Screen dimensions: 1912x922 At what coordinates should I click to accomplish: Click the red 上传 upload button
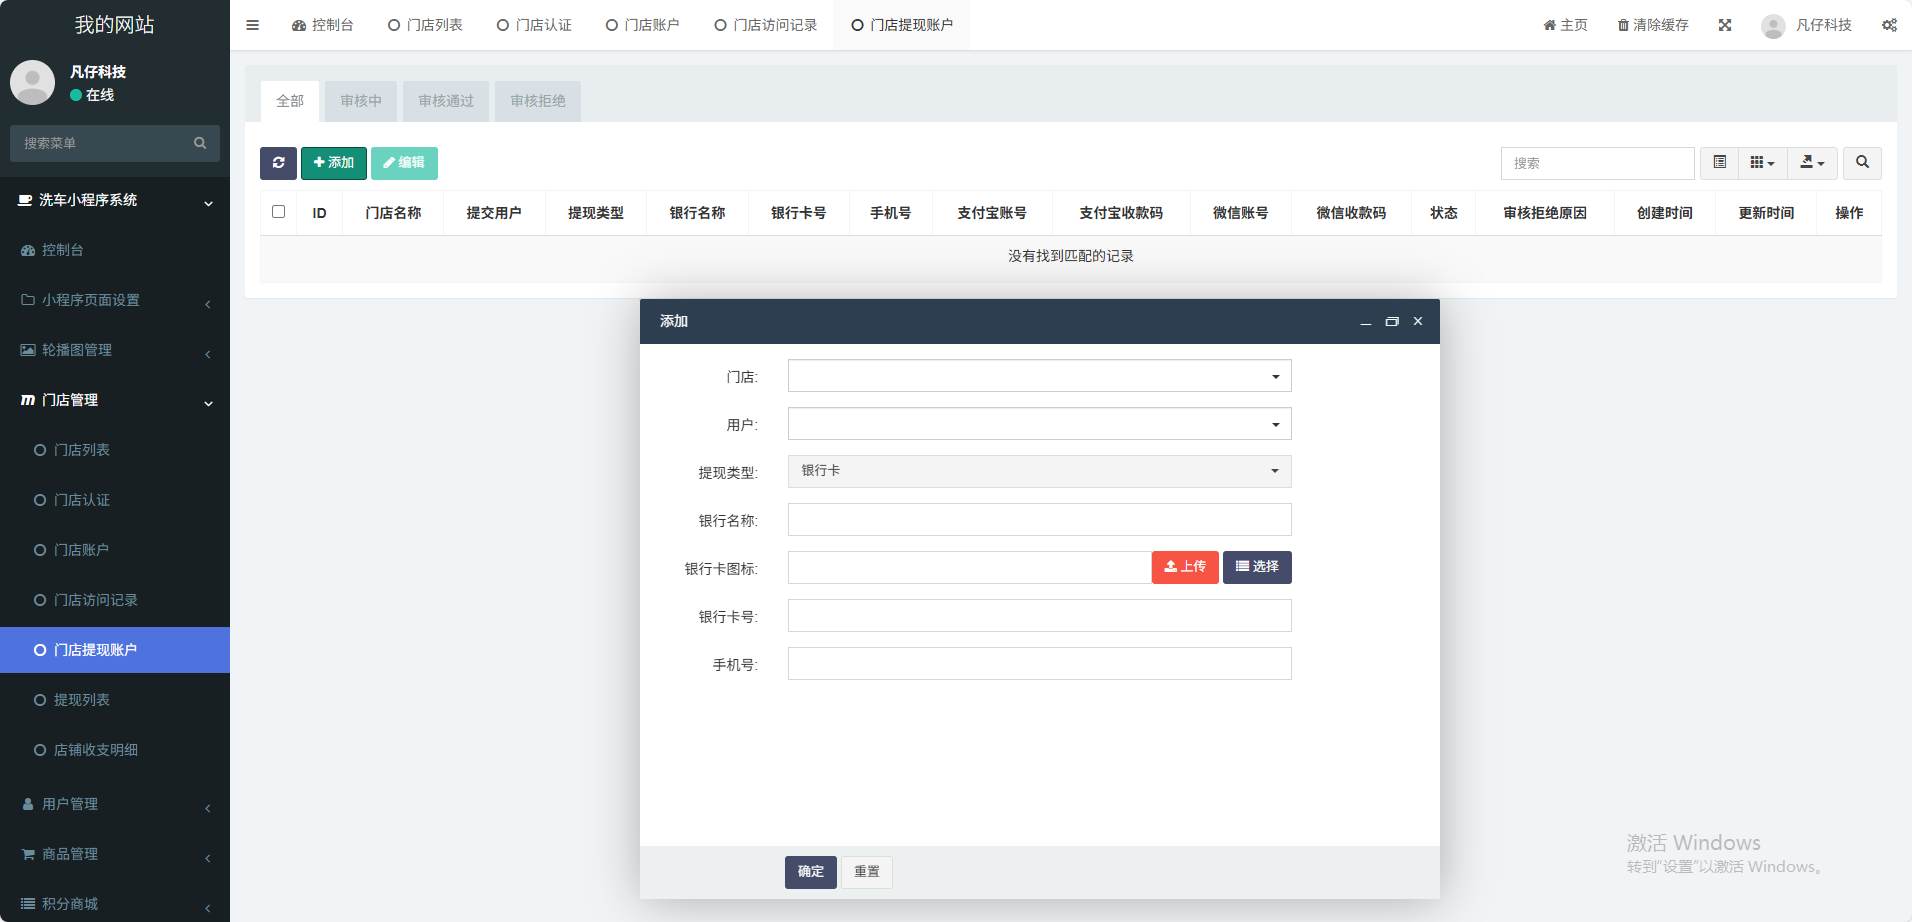pos(1185,567)
